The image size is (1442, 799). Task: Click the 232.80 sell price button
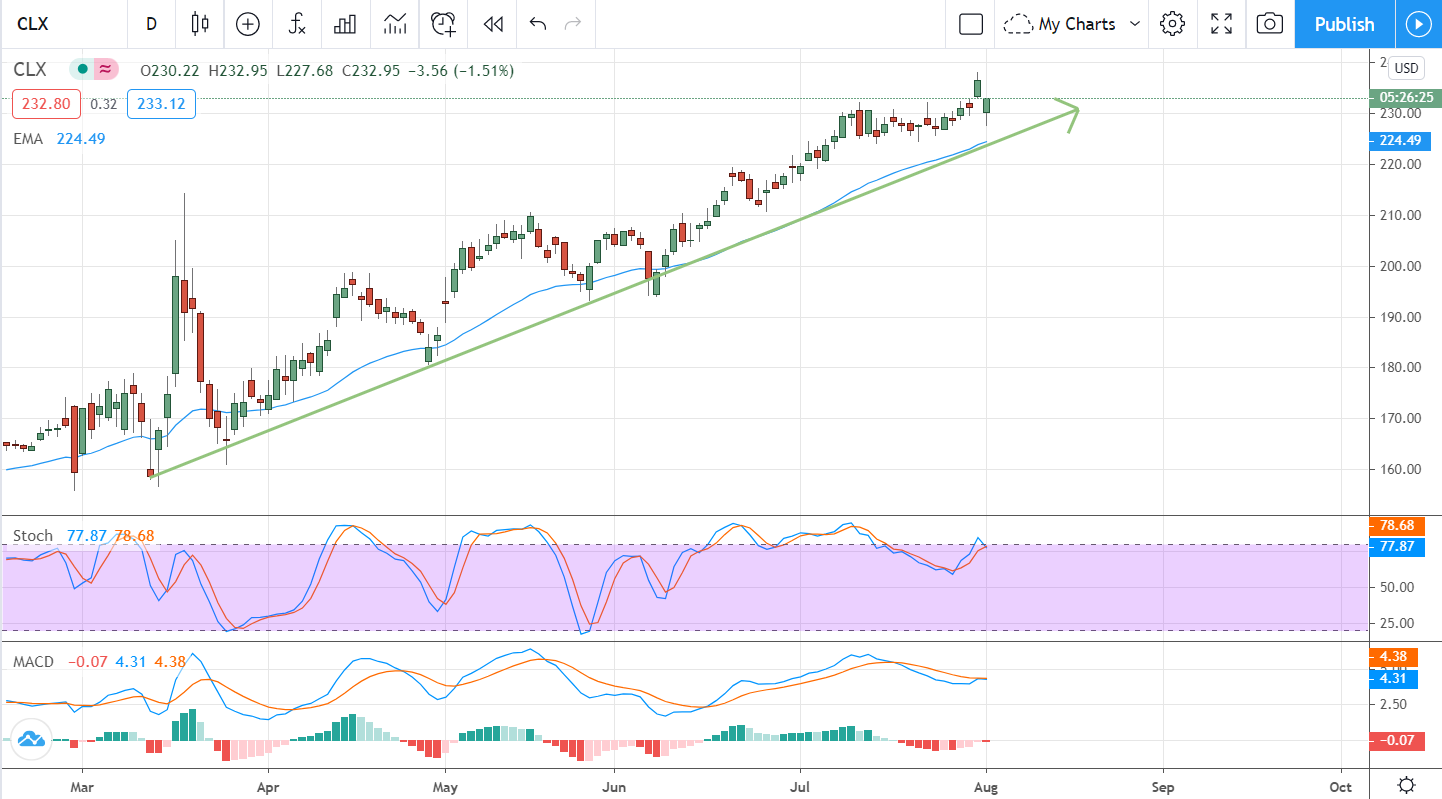tap(40, 103)
